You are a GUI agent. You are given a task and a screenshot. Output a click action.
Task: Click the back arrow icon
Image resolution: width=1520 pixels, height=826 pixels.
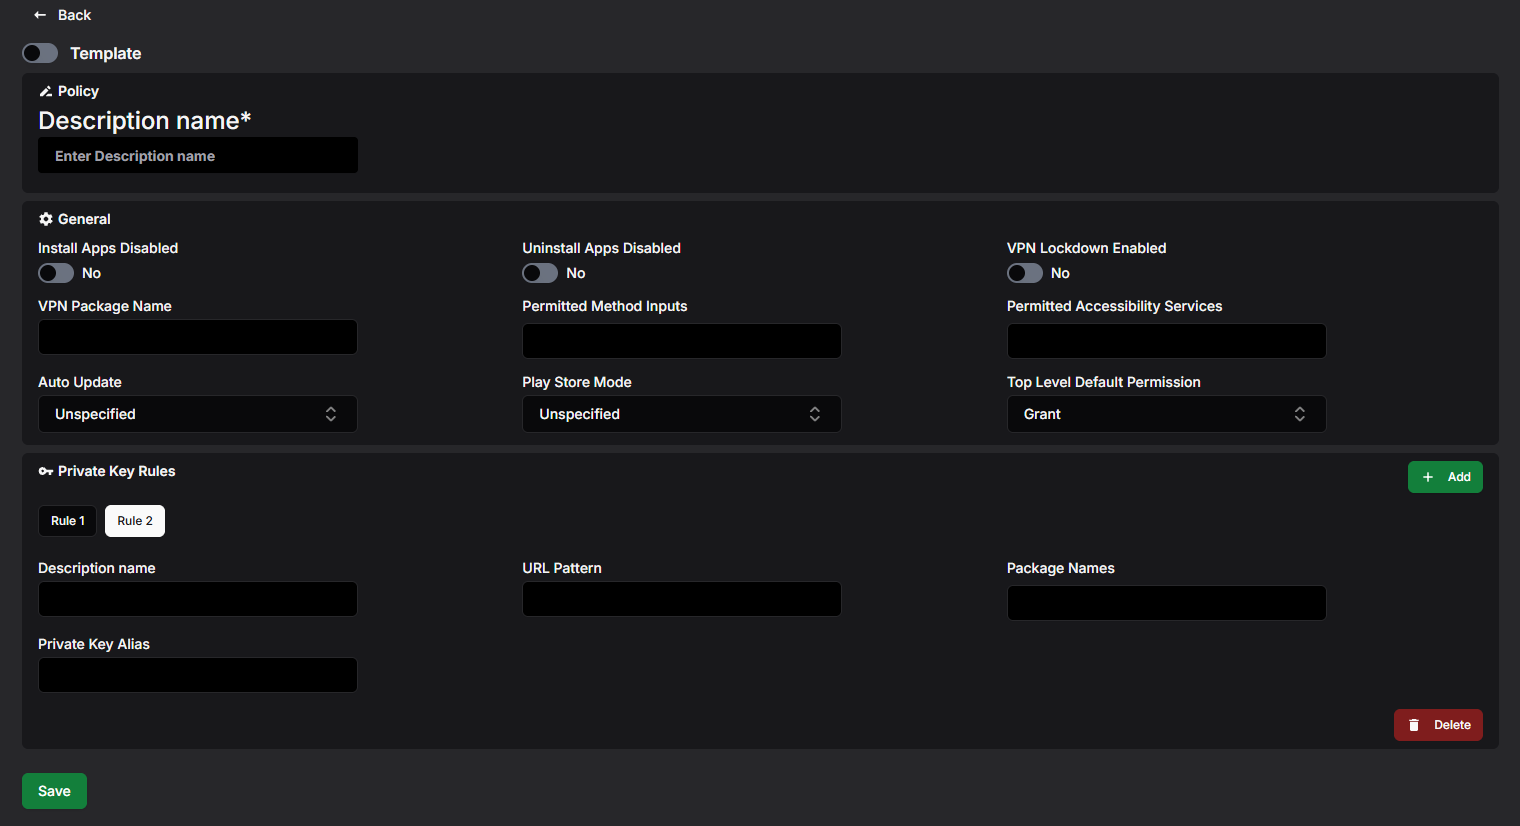[40, 15]
